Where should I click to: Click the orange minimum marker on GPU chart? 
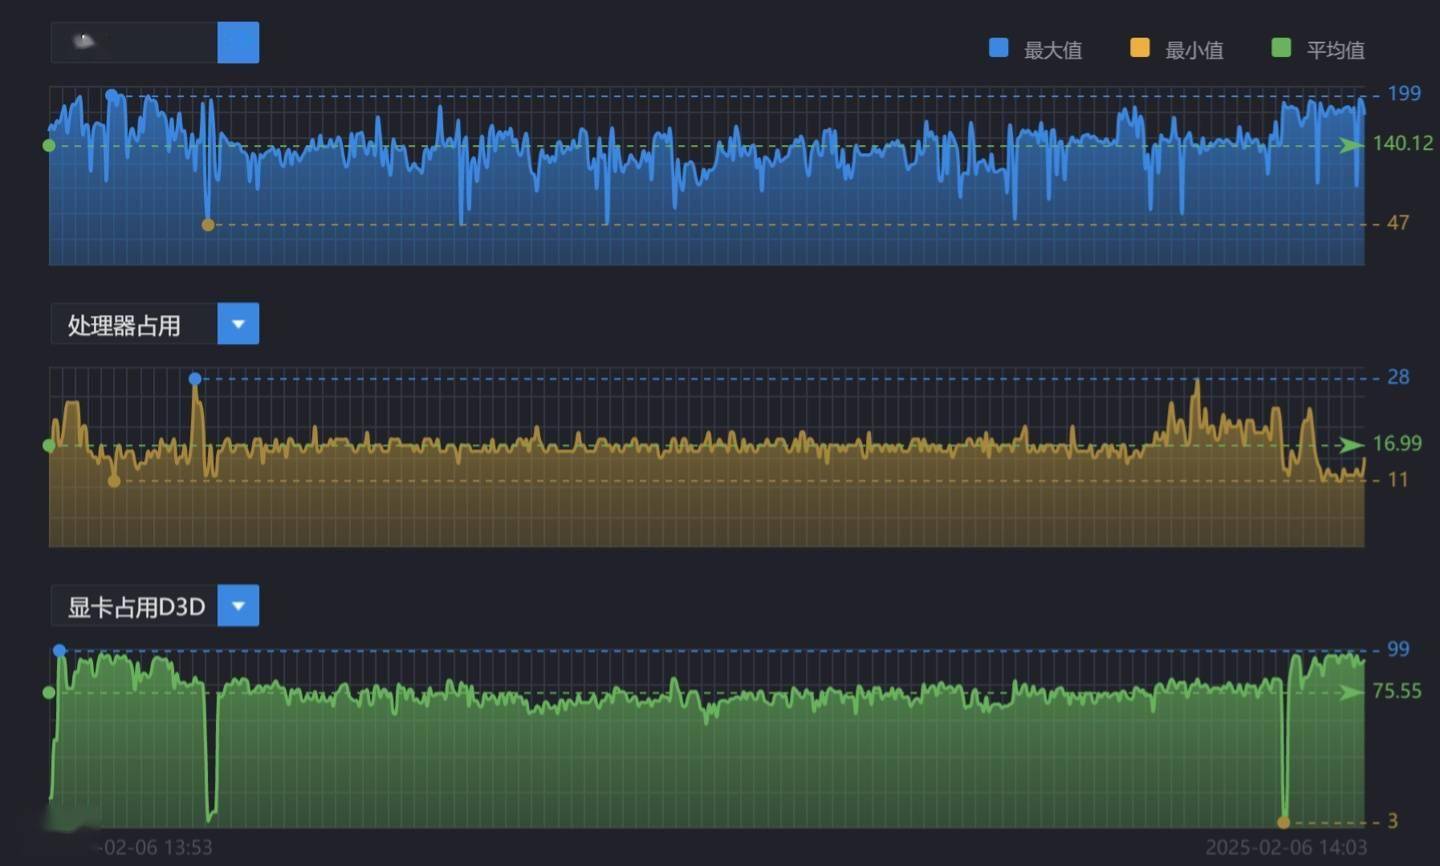1283,822
